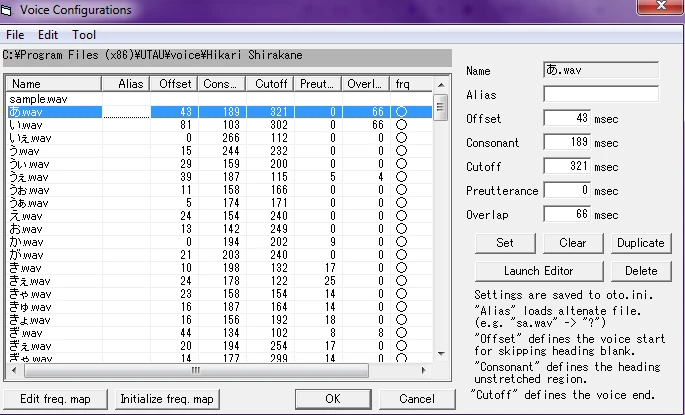685x415 pixels.
Task: Select the が.wav row
Action: click(220, 255)
